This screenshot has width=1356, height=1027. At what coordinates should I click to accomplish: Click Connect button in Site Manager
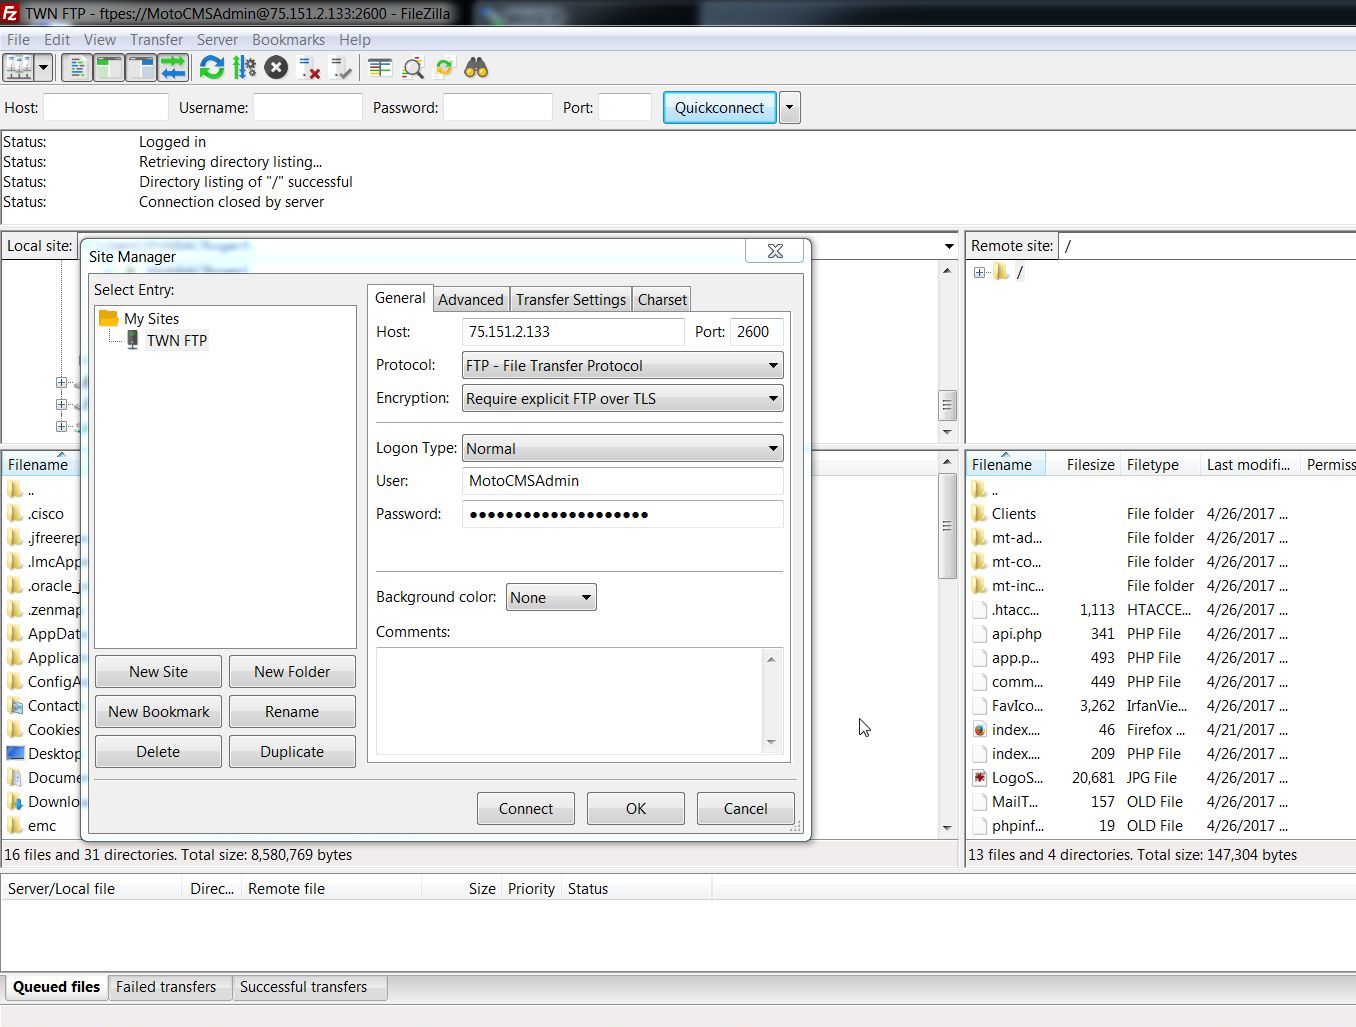(x=526, y=809)
